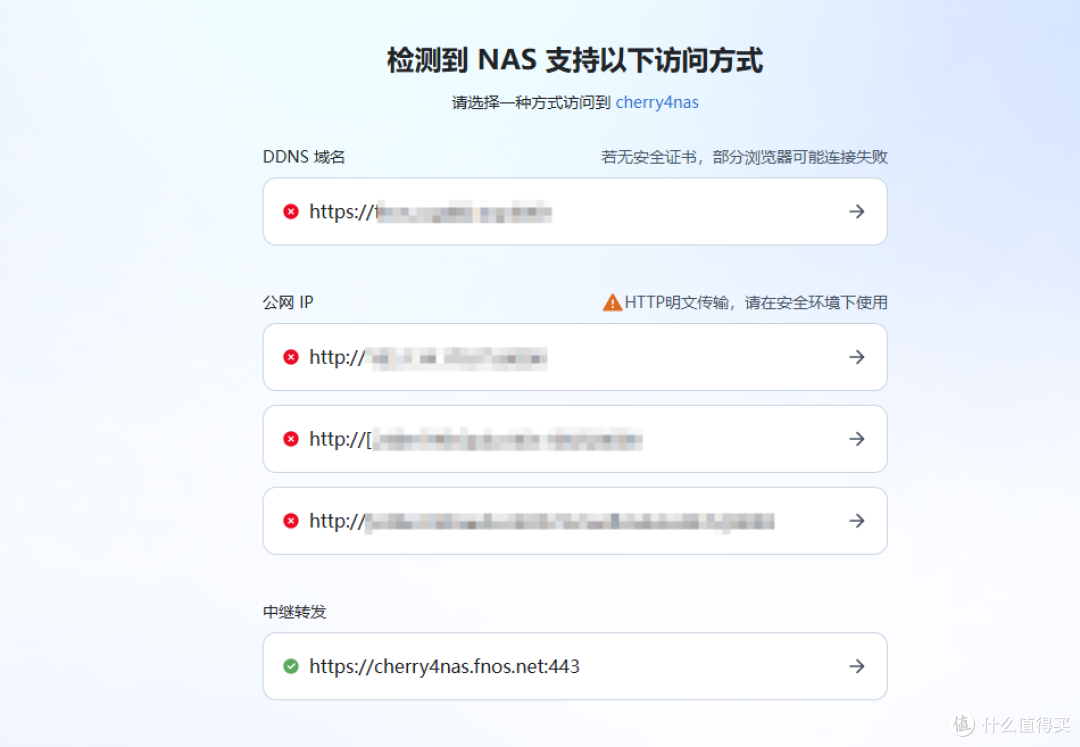Screen dimensions: 1080x747
Task: Click the circular 值 badge icon
Action: pyautogui.click(x=962, y=724)
